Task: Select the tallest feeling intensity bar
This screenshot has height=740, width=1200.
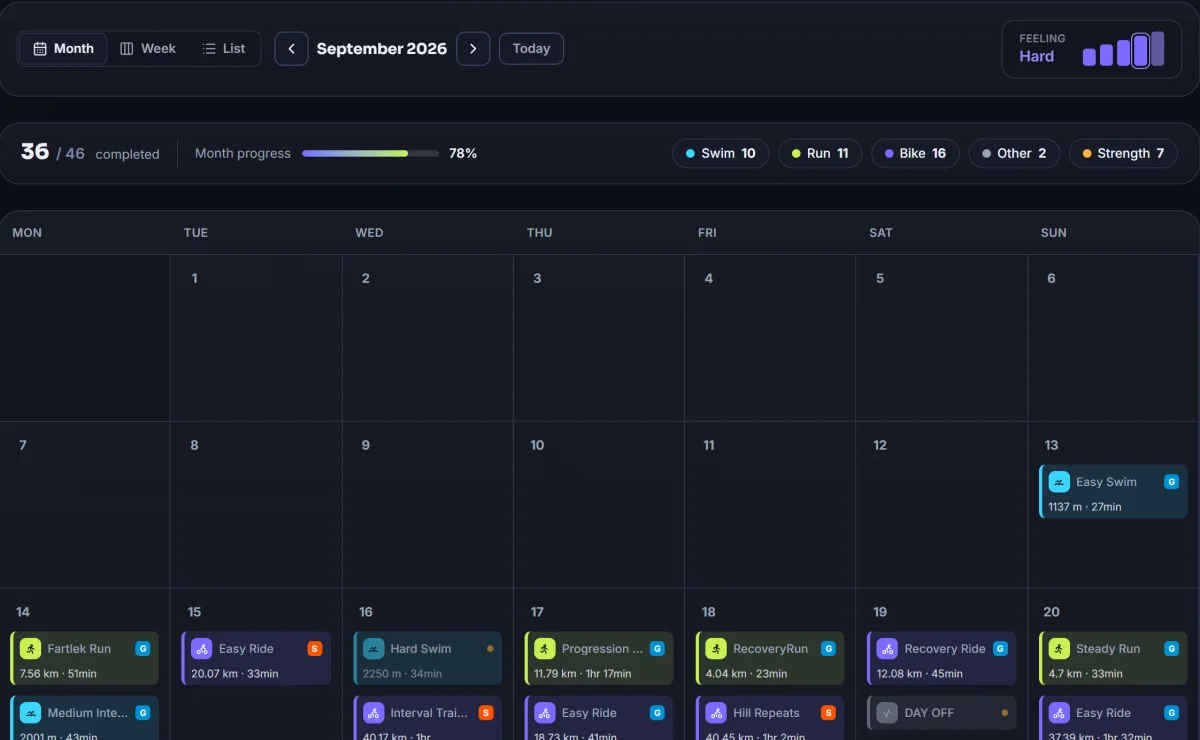Action: click(1157, 49)
